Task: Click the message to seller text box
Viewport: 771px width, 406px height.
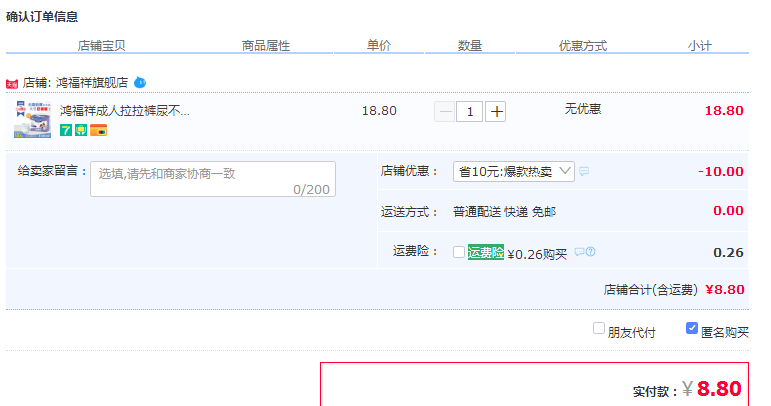Action: 213,179
